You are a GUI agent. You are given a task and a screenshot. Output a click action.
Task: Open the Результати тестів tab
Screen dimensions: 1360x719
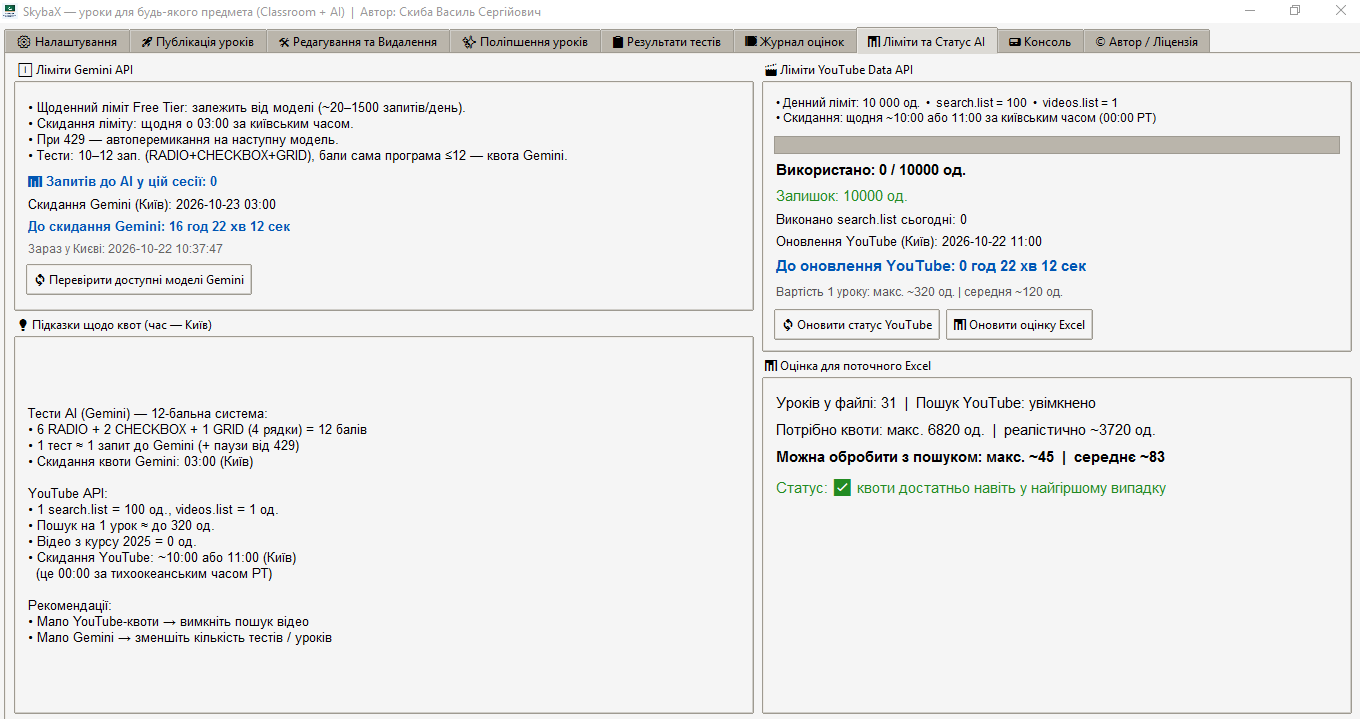pyautogui.click(x=666, y=42)
